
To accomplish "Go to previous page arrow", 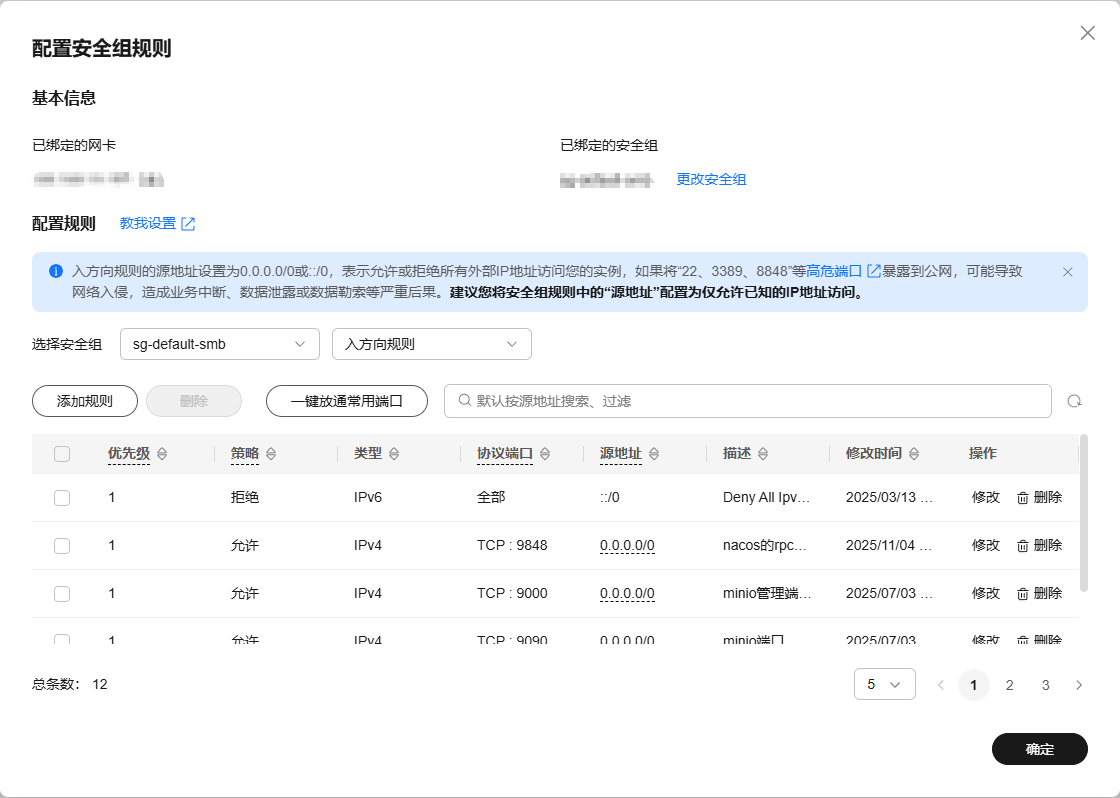I will point(941,685).
